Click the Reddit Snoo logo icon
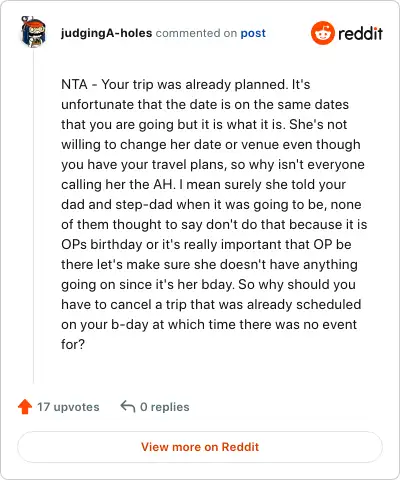The width and height of the screenshot is (400, 480). point(322,33)
